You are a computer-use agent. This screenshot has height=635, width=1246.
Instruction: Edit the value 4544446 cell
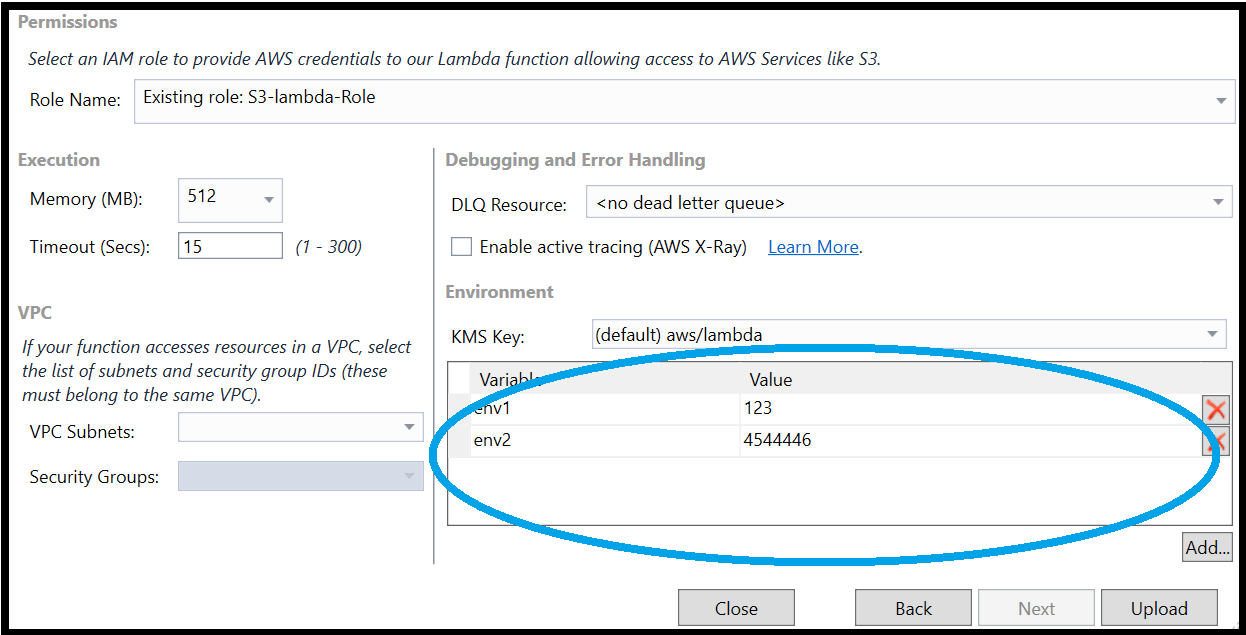coord(968,440)
